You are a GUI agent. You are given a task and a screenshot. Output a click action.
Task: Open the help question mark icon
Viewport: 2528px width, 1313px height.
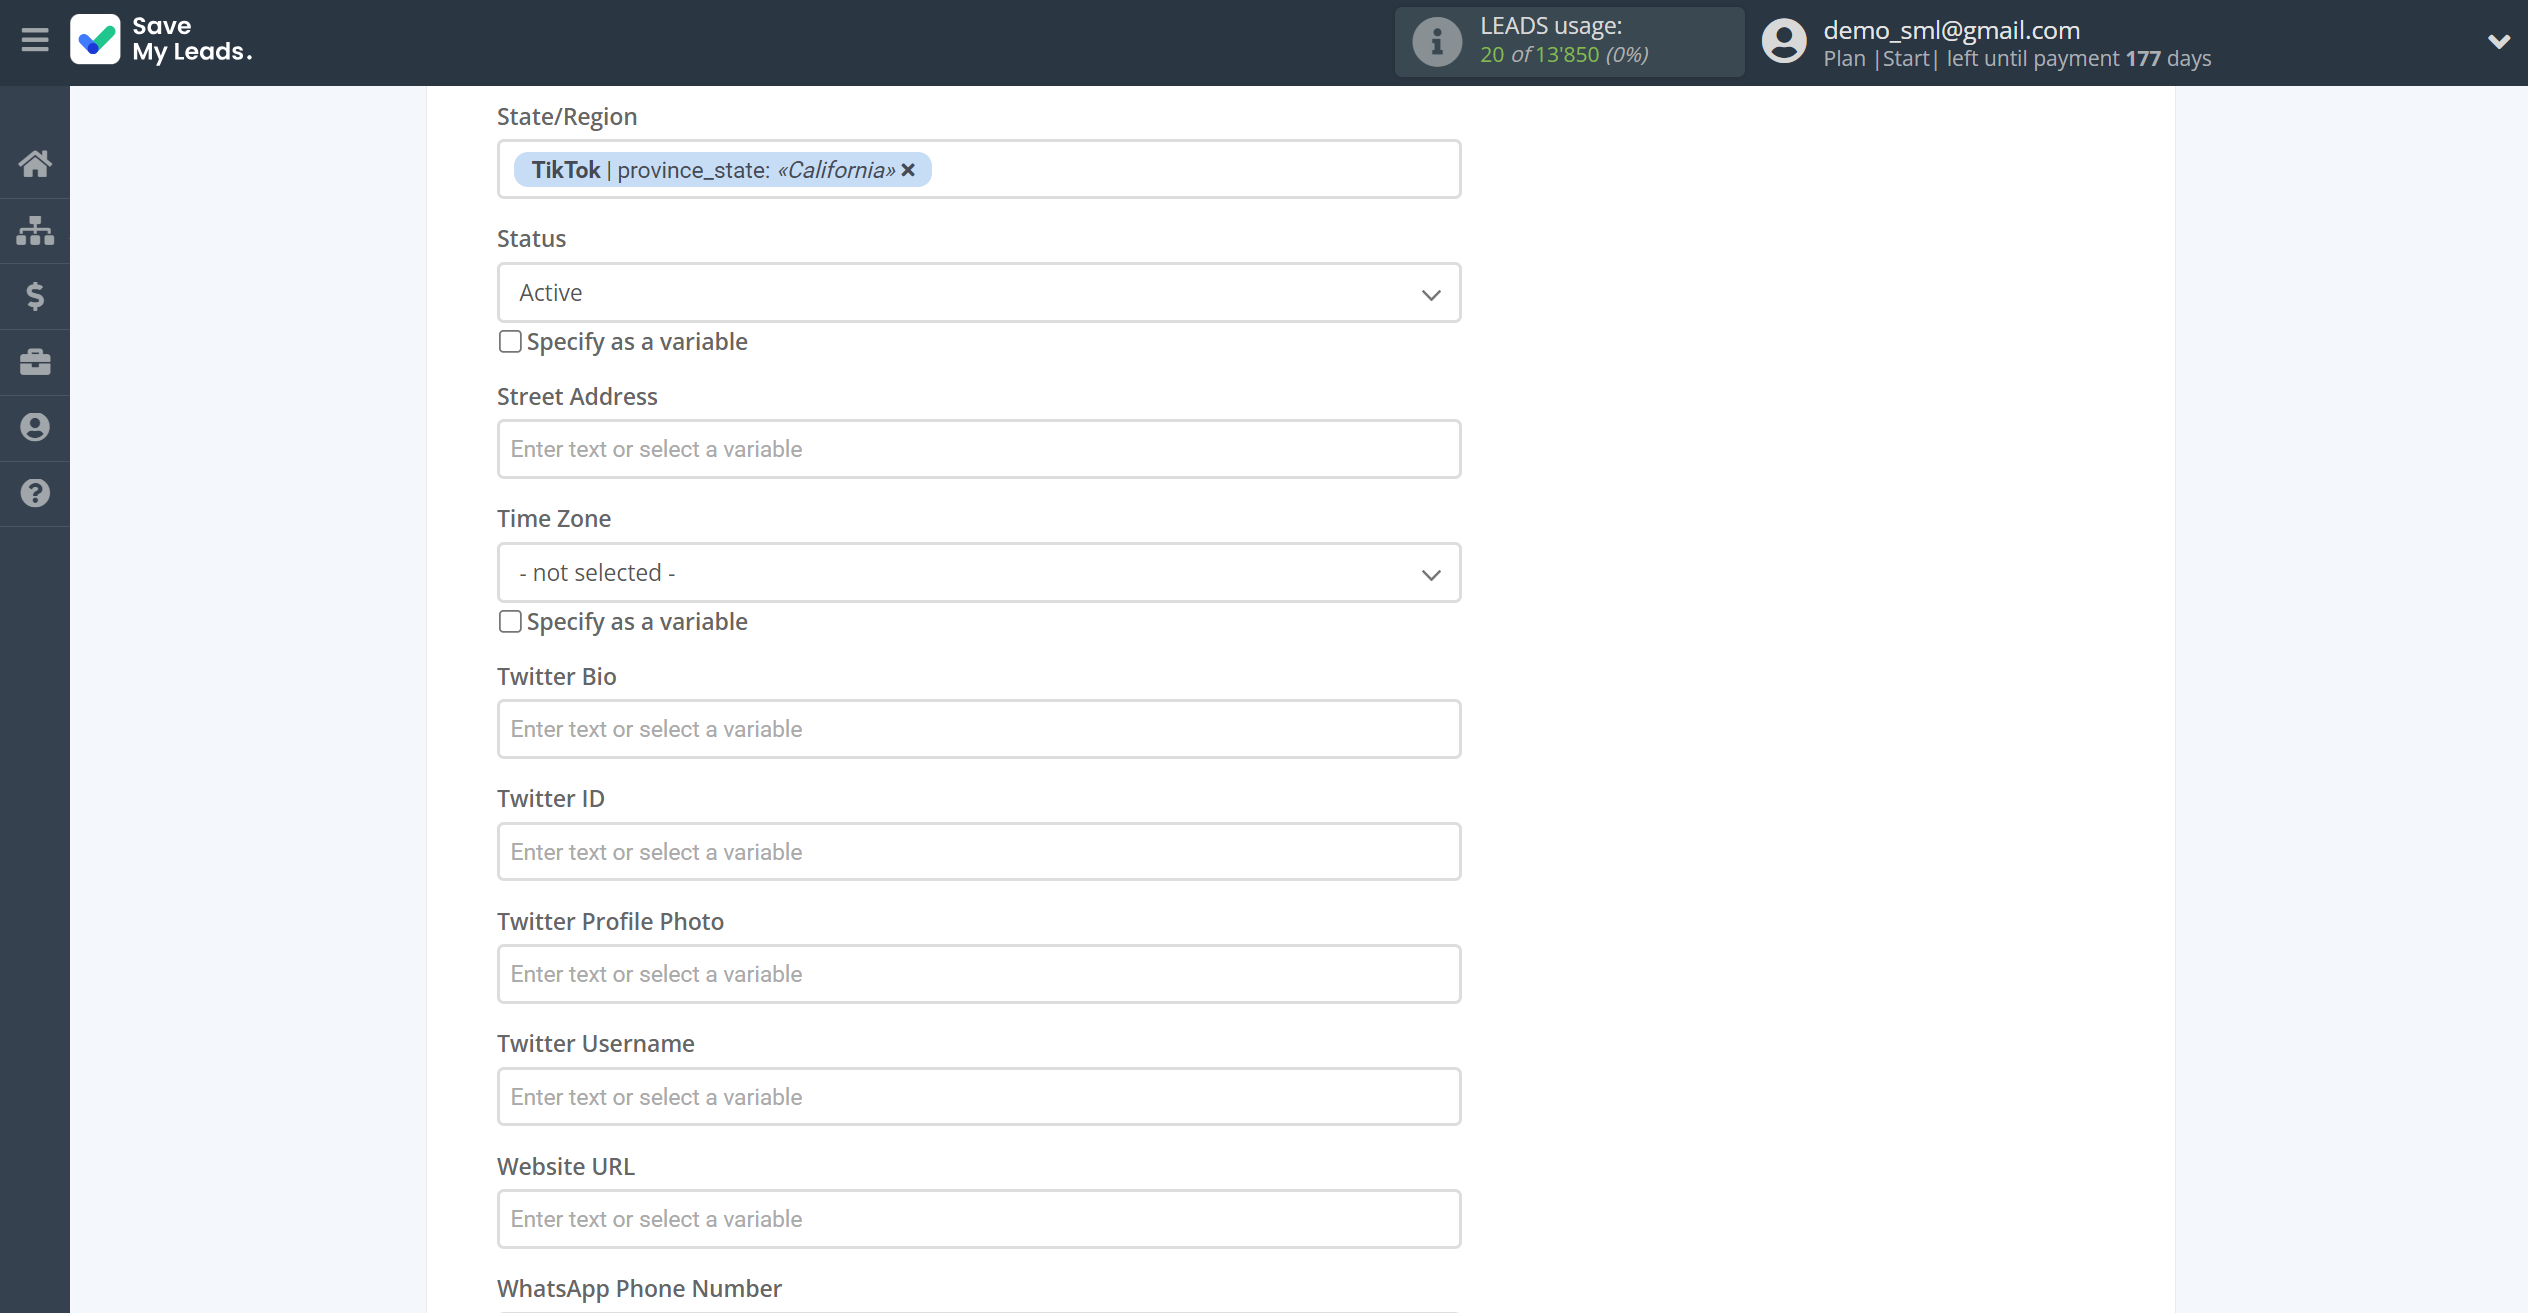point(35,493)
